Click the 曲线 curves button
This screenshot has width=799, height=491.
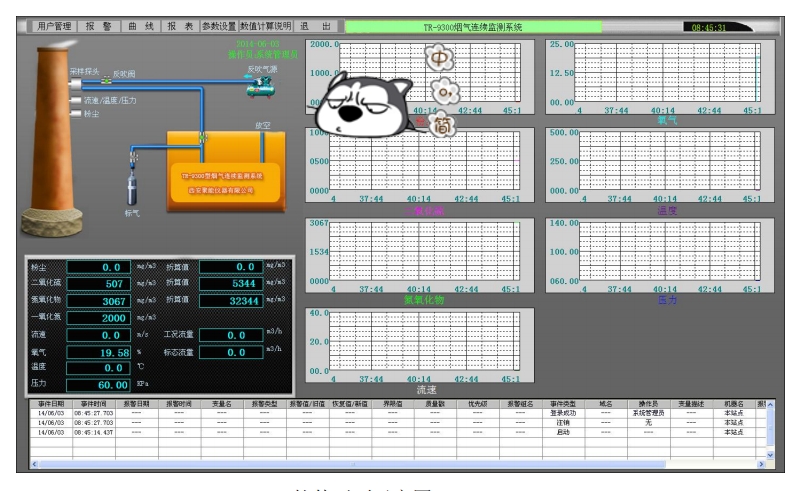click(141, 27)
